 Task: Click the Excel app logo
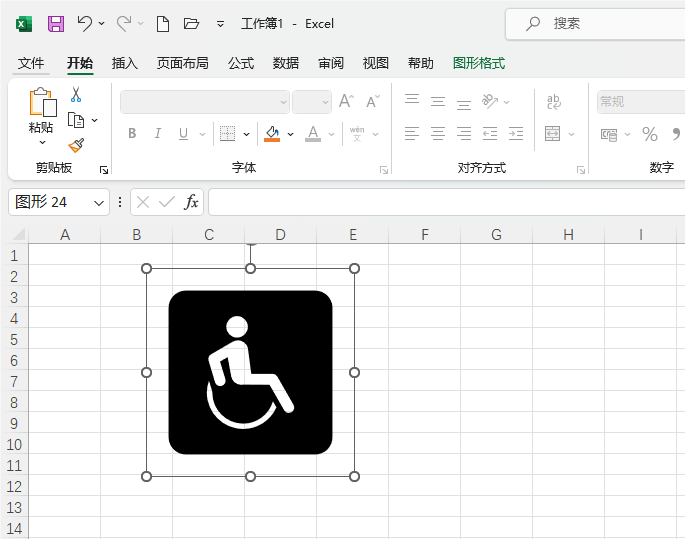click(x=24, y=24)
